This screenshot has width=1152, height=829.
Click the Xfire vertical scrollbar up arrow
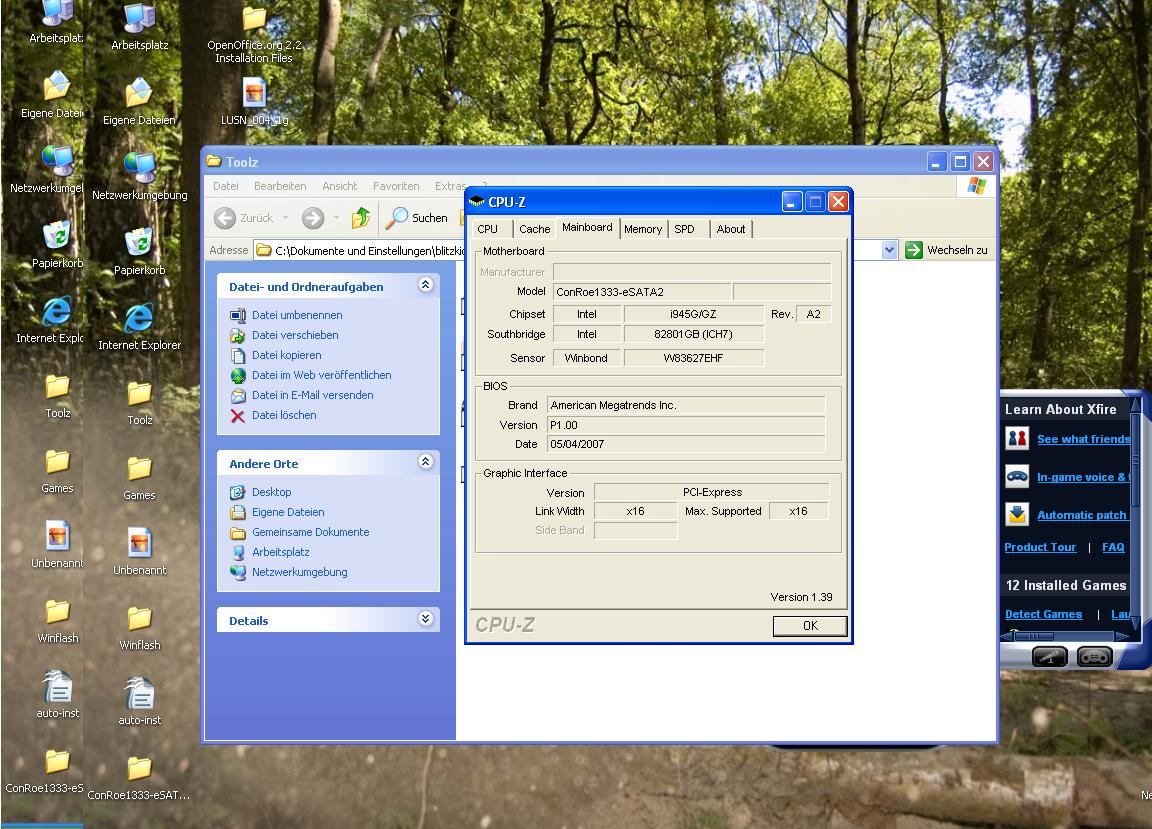tap(1136, 404)
